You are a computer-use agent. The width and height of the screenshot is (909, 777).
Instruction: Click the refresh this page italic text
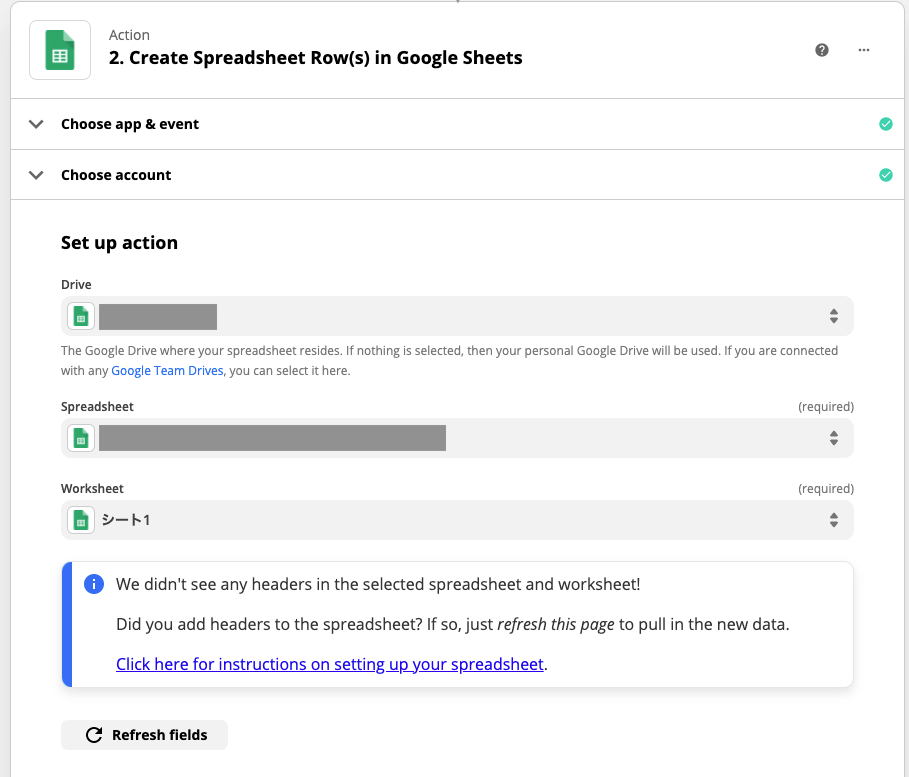click(x=555, y=624)
